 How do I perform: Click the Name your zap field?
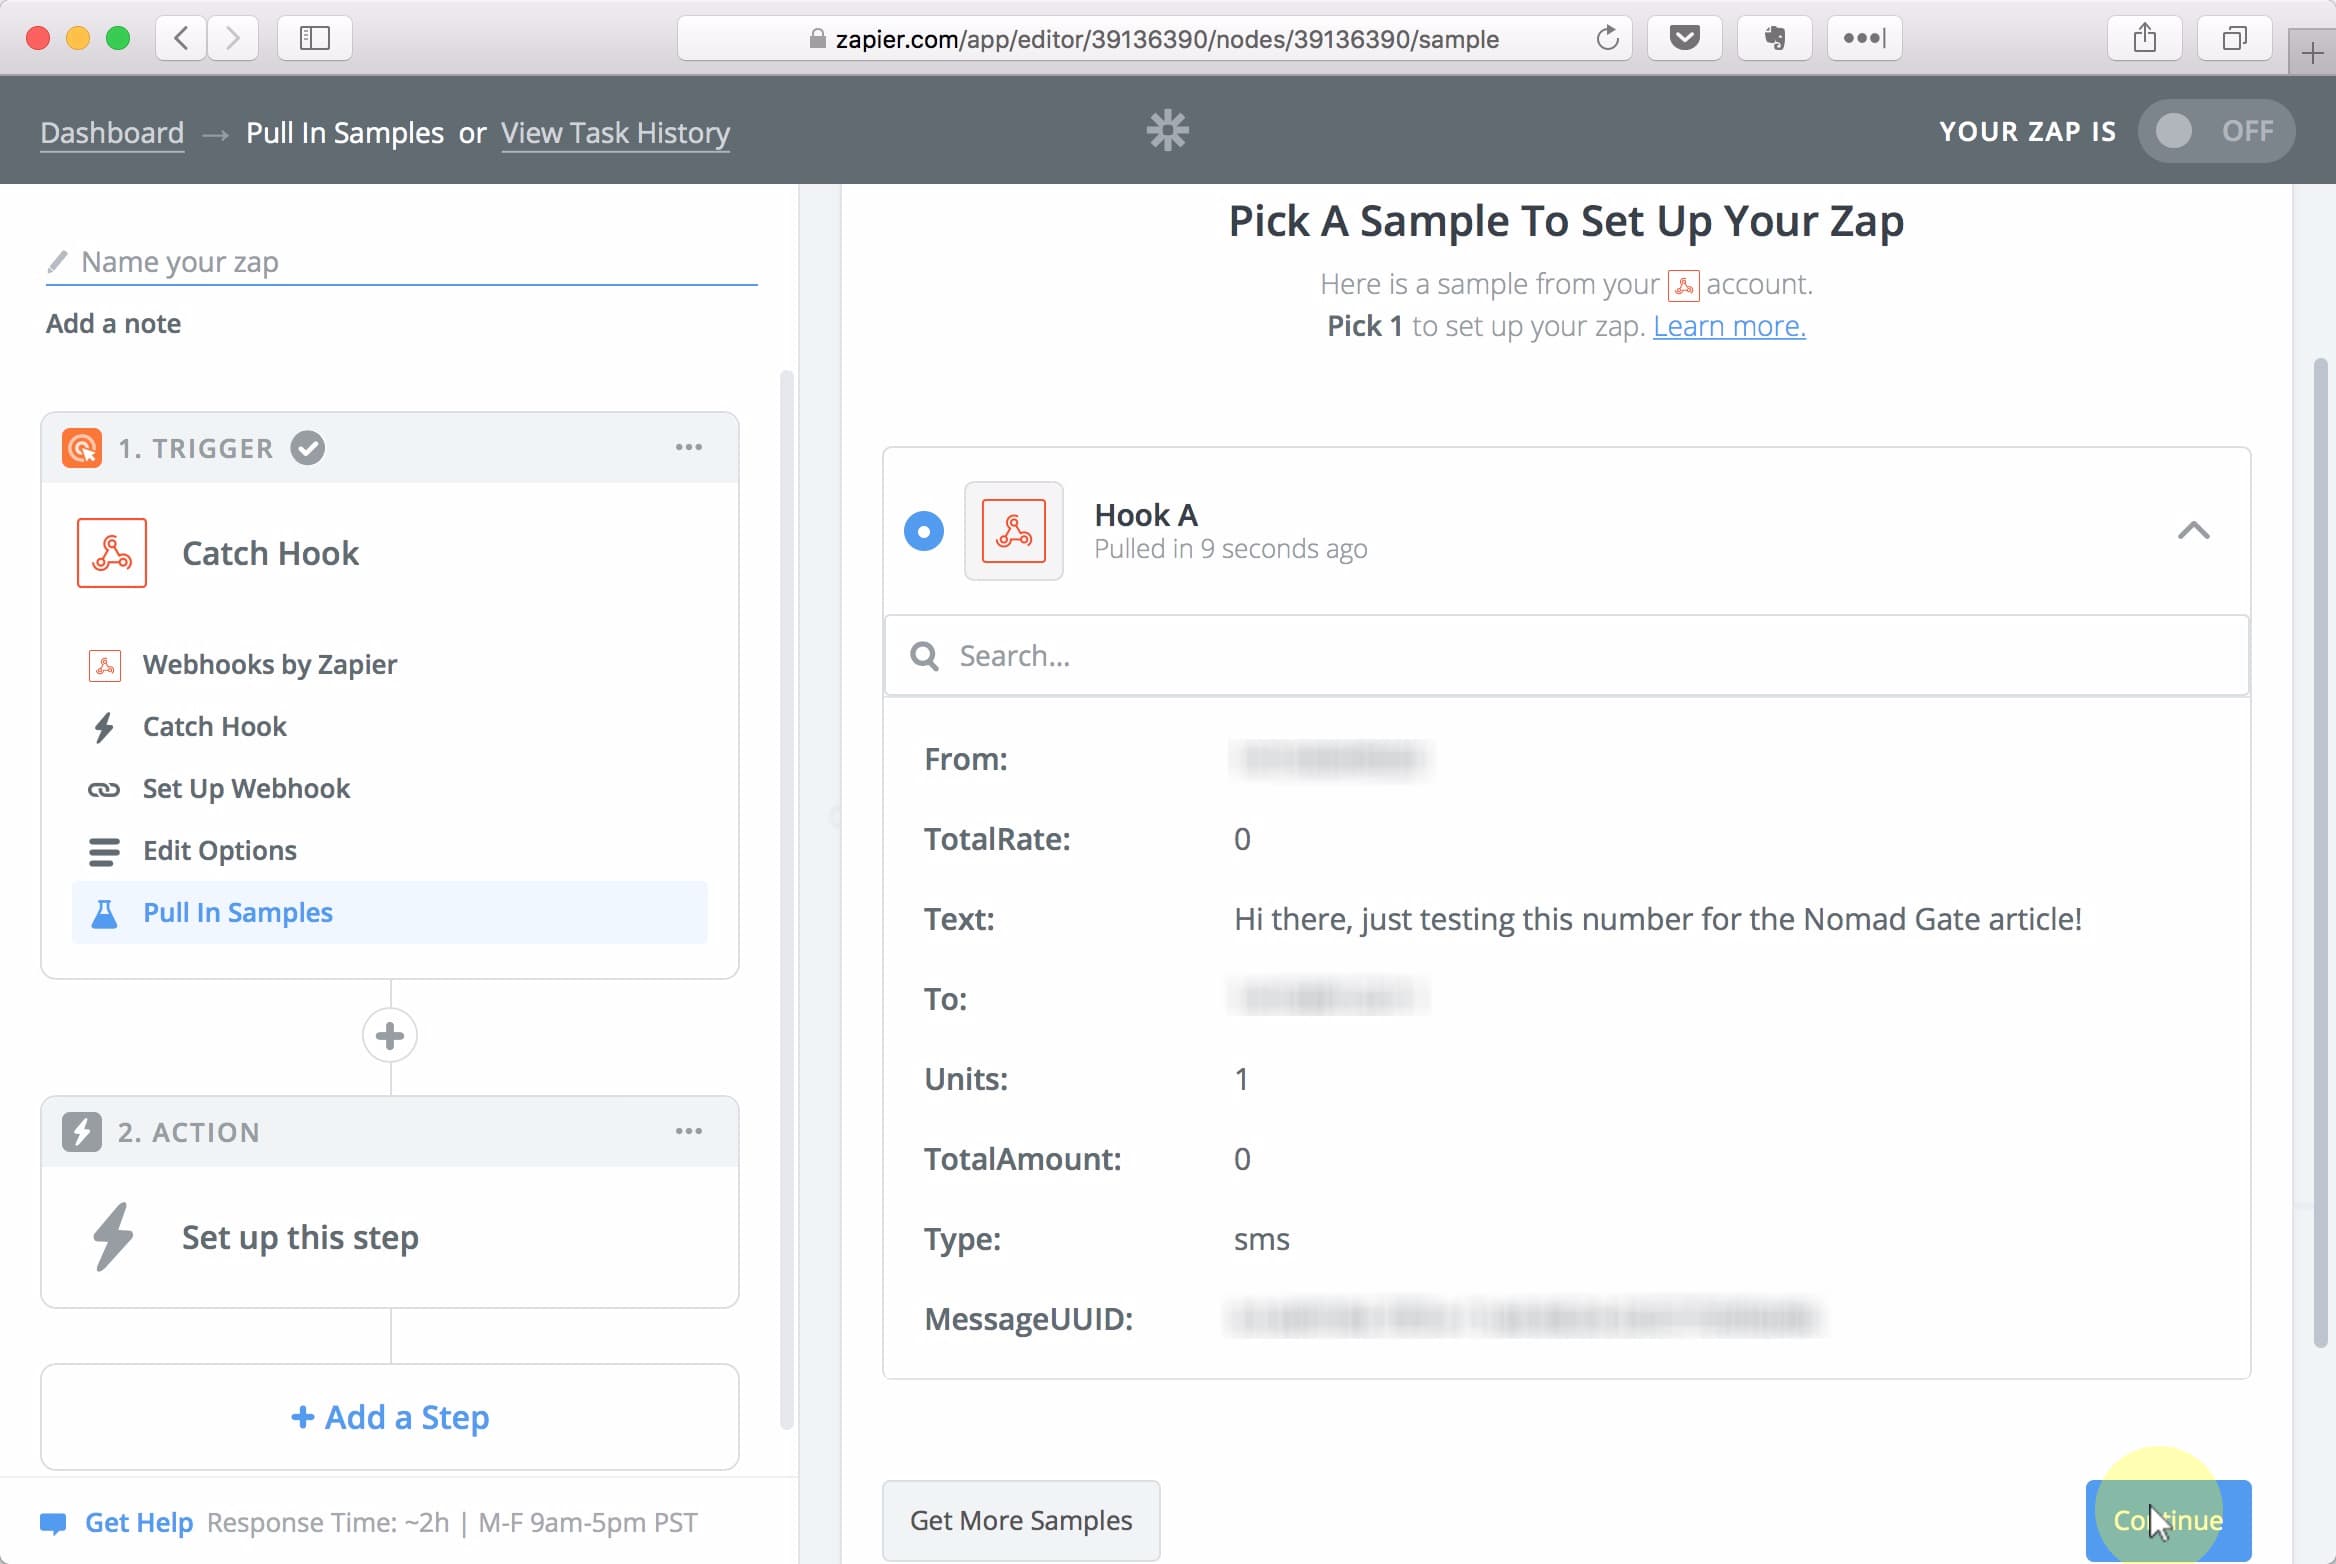(x=401, y=262)
